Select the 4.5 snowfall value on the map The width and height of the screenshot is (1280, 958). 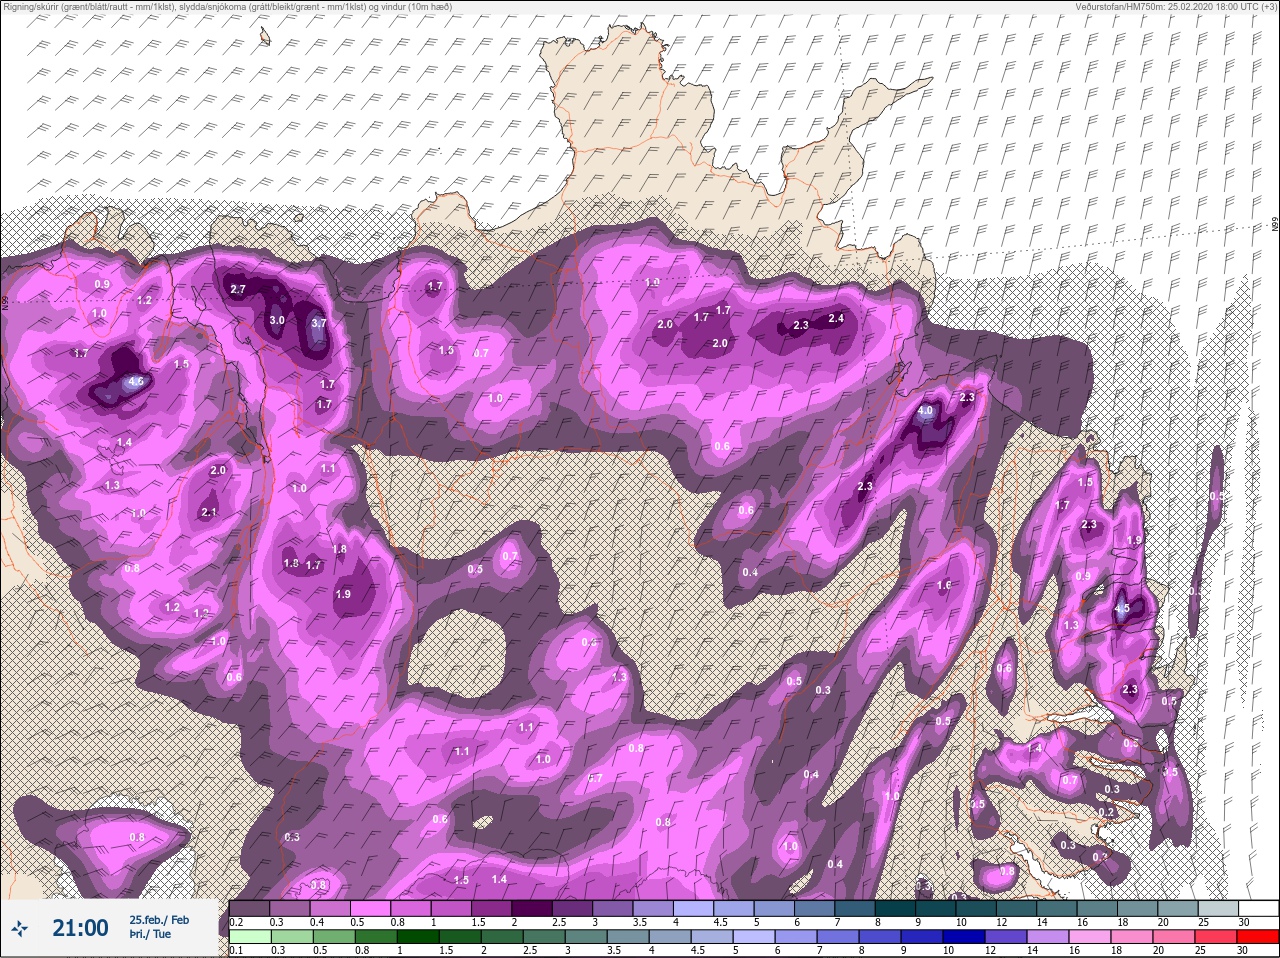click(x=1122, y=608)
